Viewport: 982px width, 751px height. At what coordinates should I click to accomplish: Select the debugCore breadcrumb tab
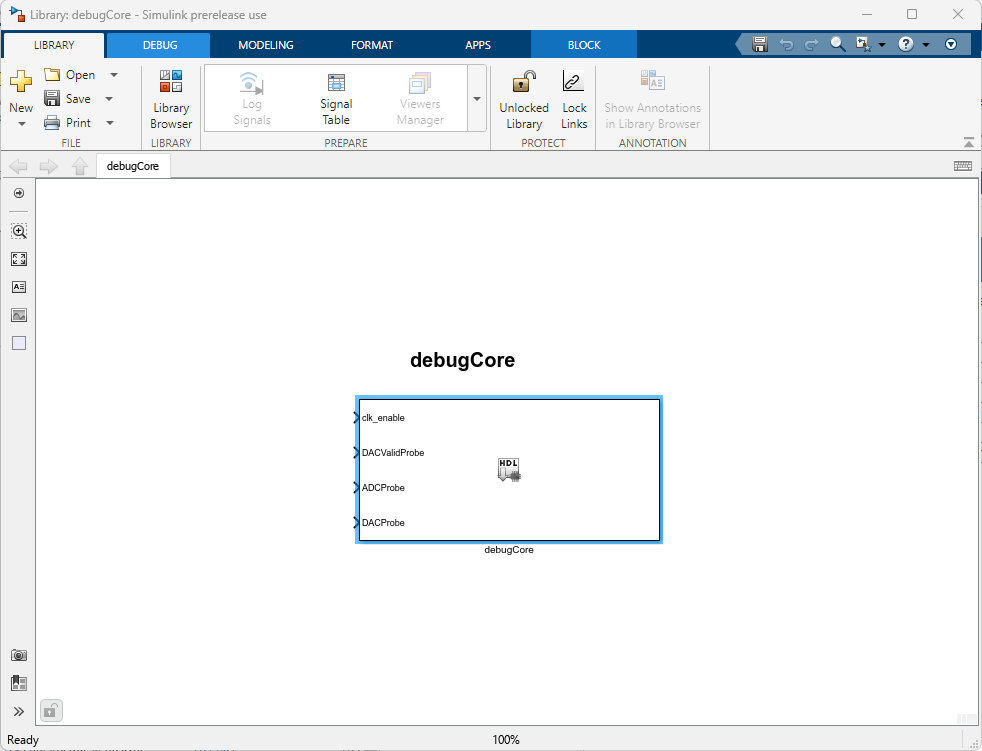133,166
